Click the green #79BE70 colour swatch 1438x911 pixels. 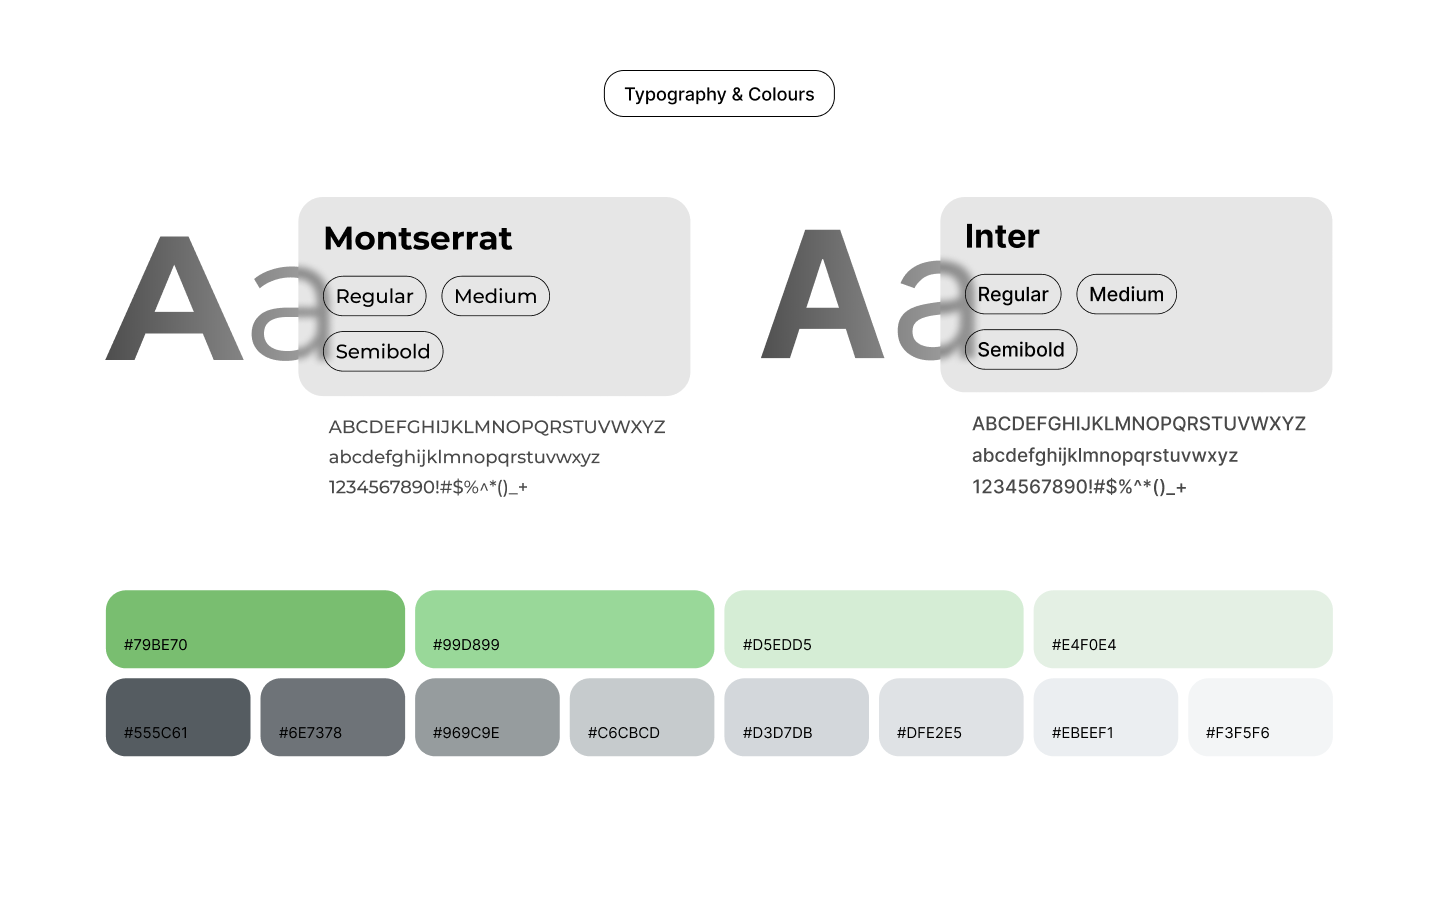click(x=255, y=628)
